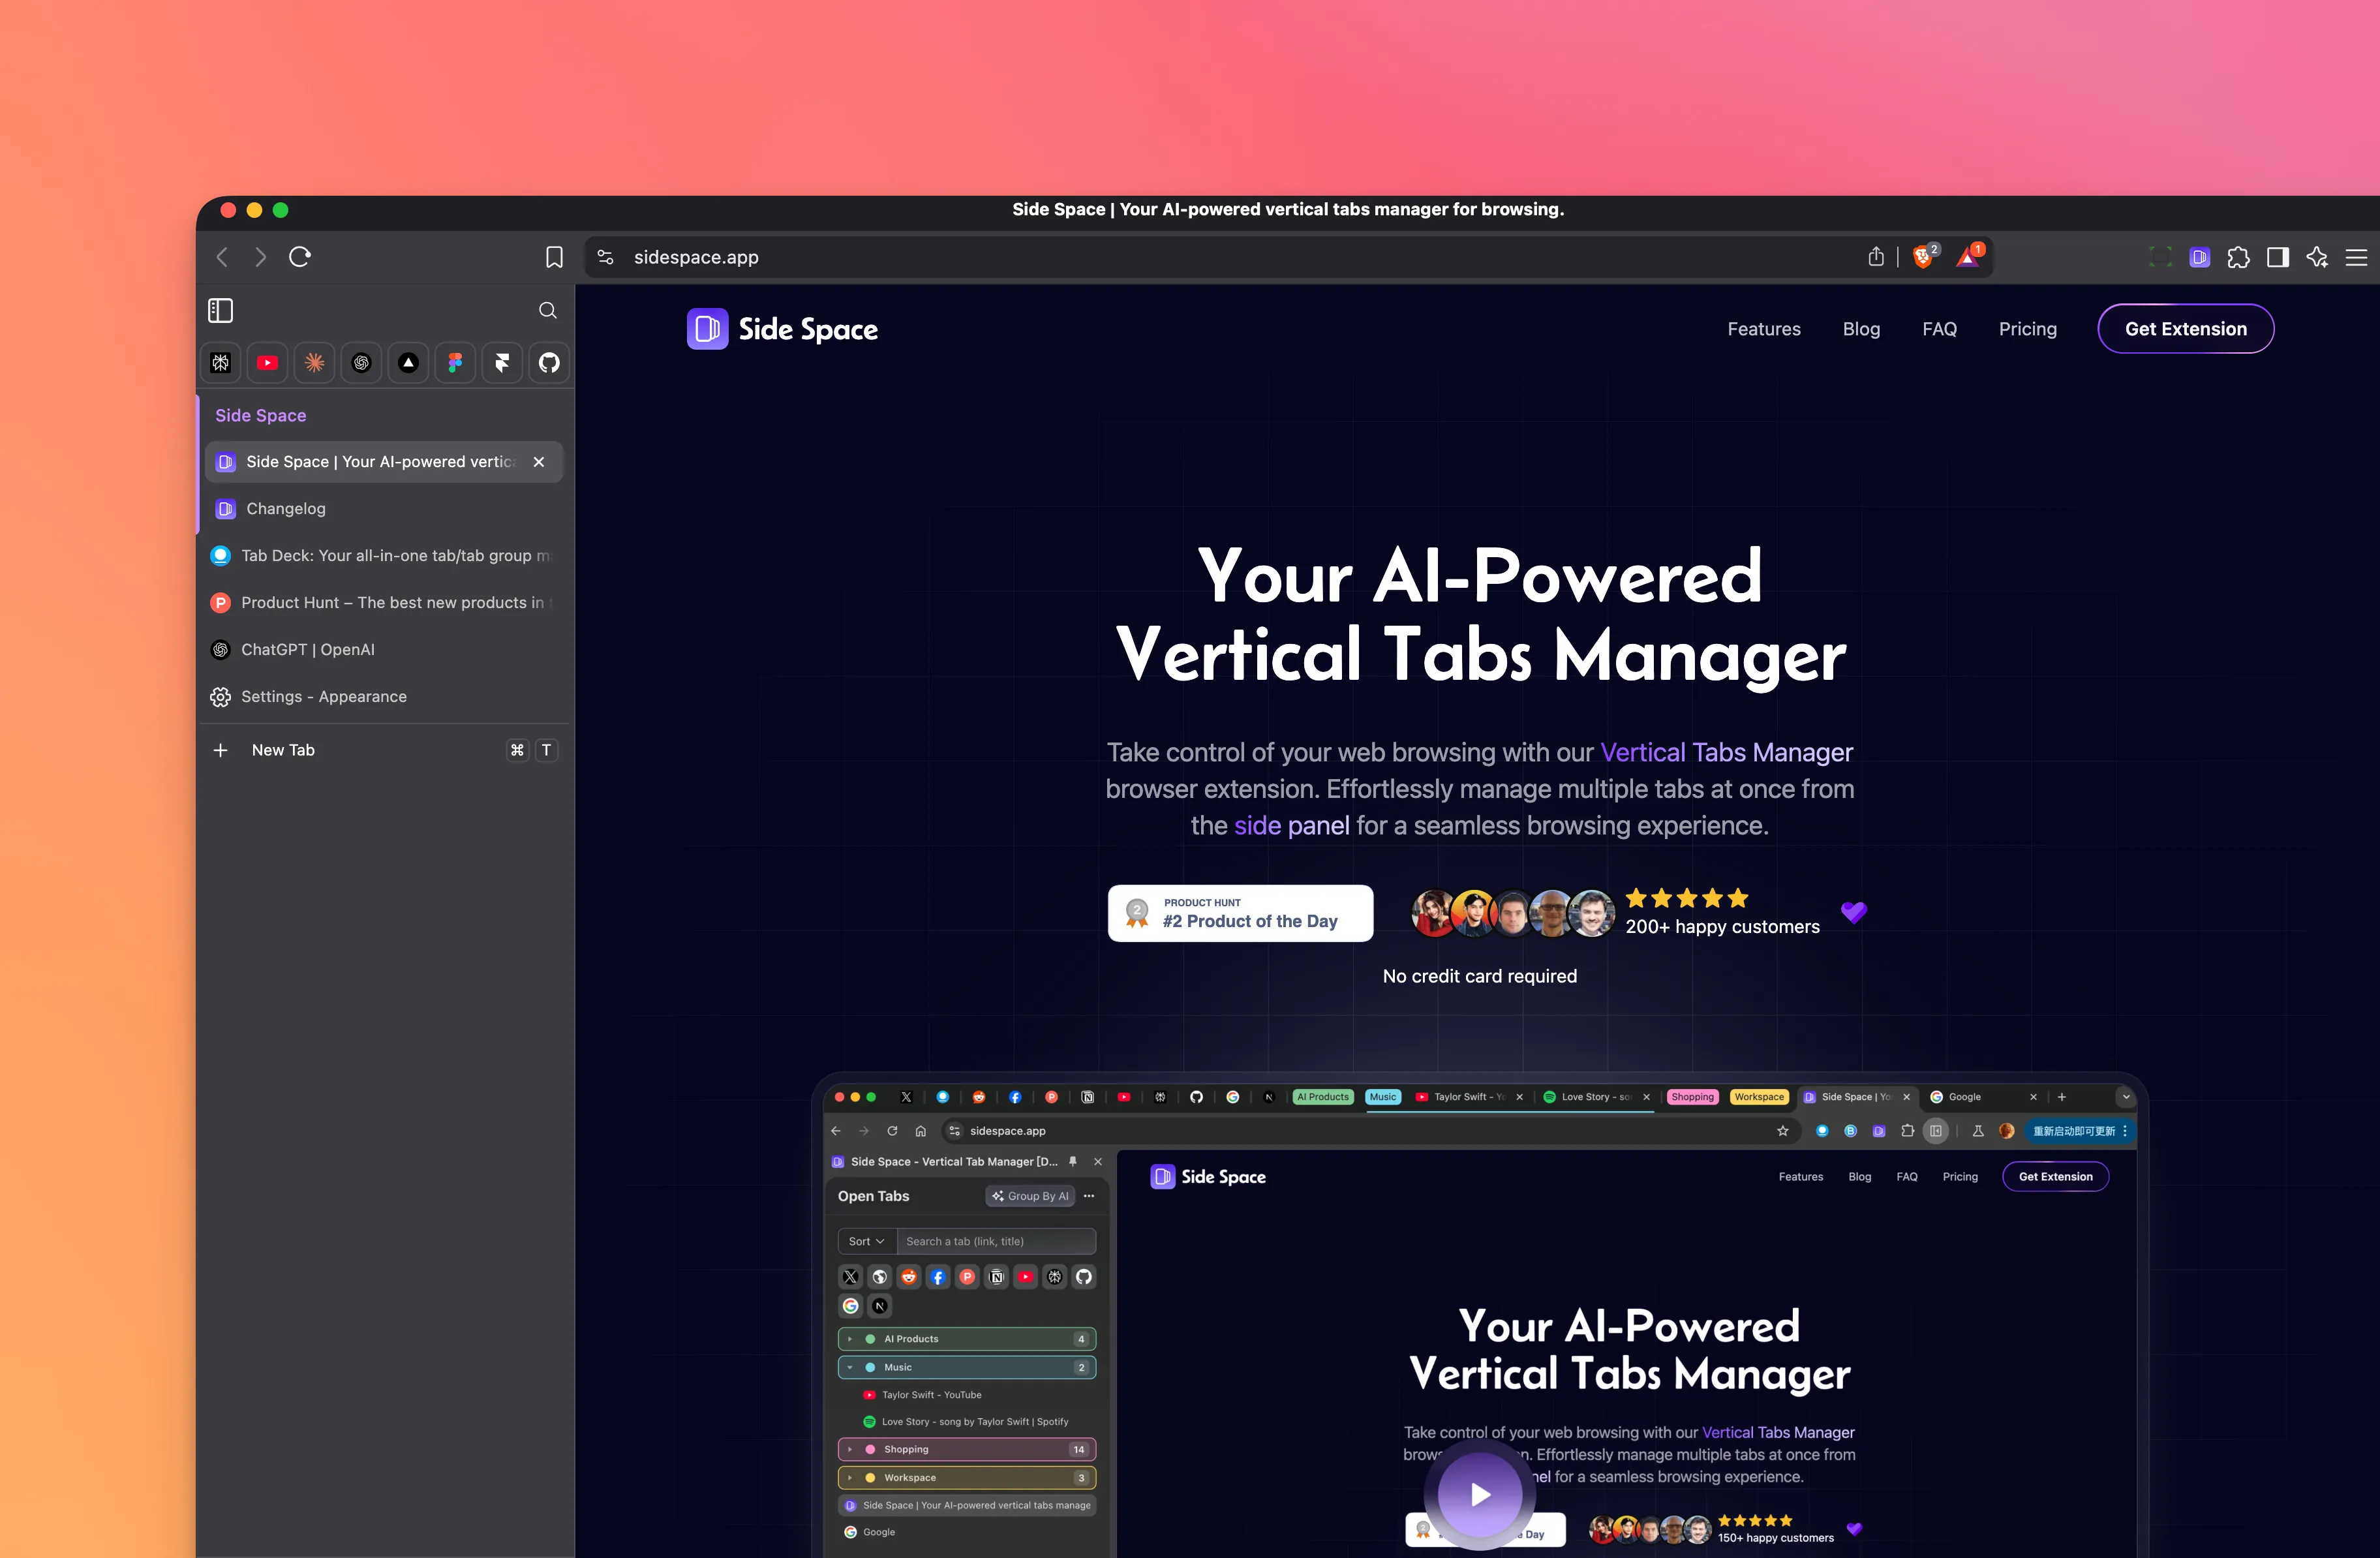Open the Pricing nav link
Screen dimensions: 2380x1558
click(x=2027, y=329)
